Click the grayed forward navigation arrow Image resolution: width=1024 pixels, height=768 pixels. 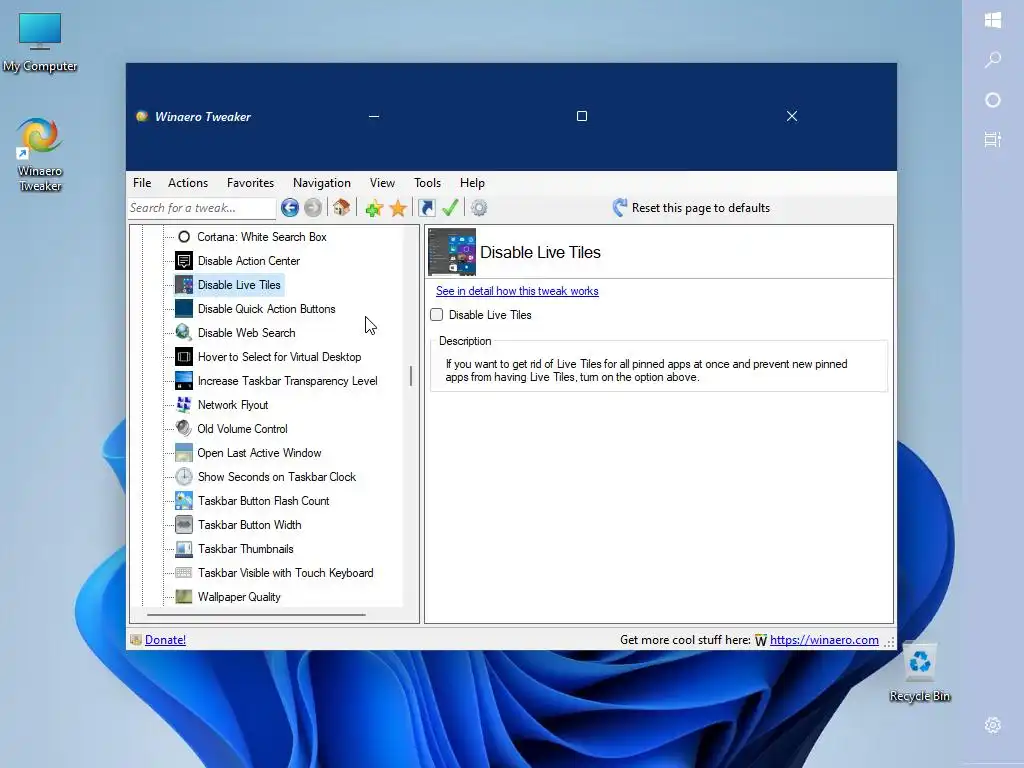pos(313,208)
